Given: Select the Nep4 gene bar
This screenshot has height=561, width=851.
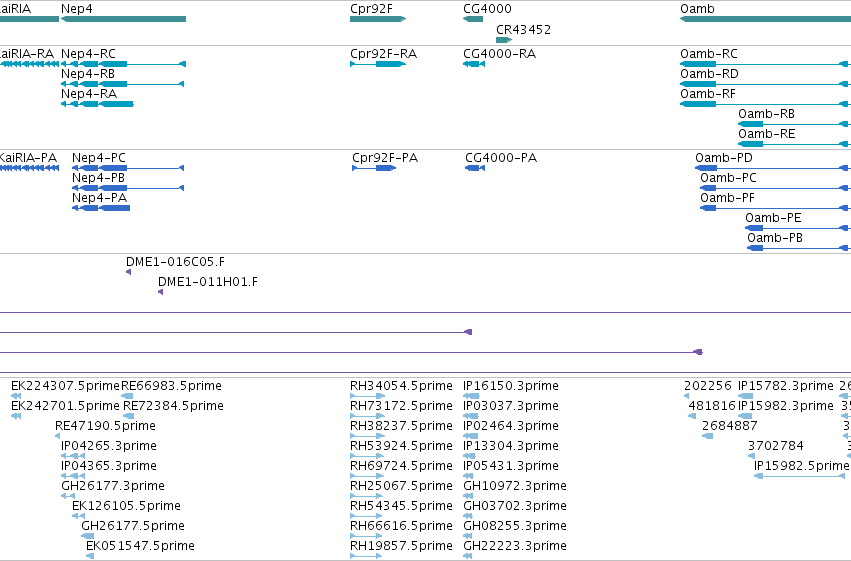Looking at the screenshot, I should tap(123, 19).
